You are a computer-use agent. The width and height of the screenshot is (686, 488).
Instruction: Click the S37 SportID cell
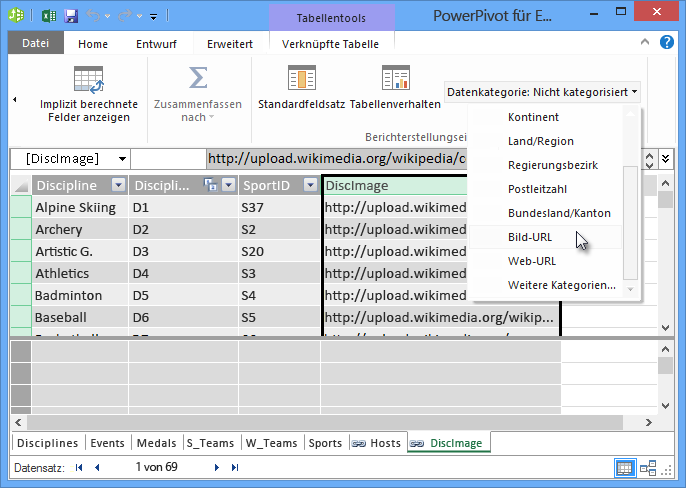pos(279,207)
